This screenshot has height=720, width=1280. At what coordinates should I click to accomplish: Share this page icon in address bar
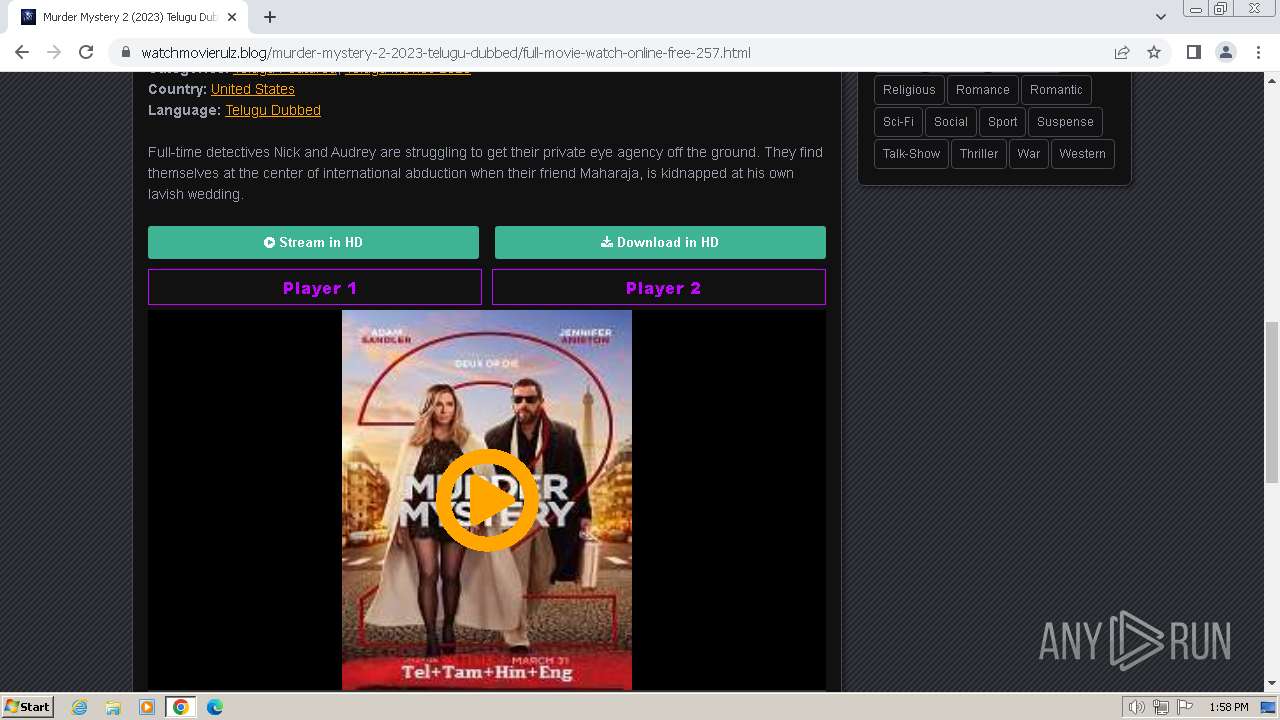(x=1122, y=52)
